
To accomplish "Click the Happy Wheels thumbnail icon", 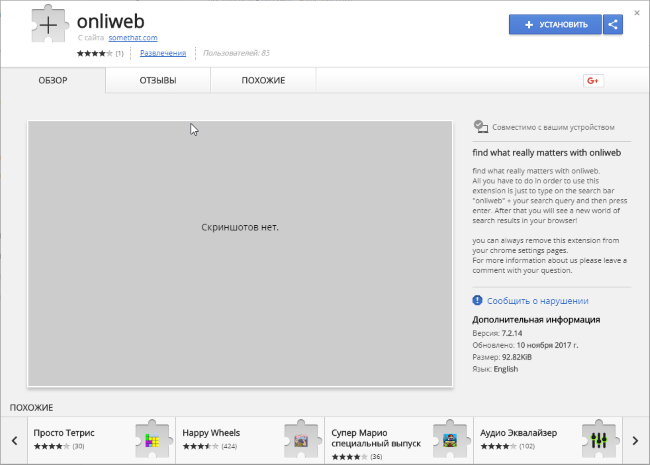I will (300, 439).
